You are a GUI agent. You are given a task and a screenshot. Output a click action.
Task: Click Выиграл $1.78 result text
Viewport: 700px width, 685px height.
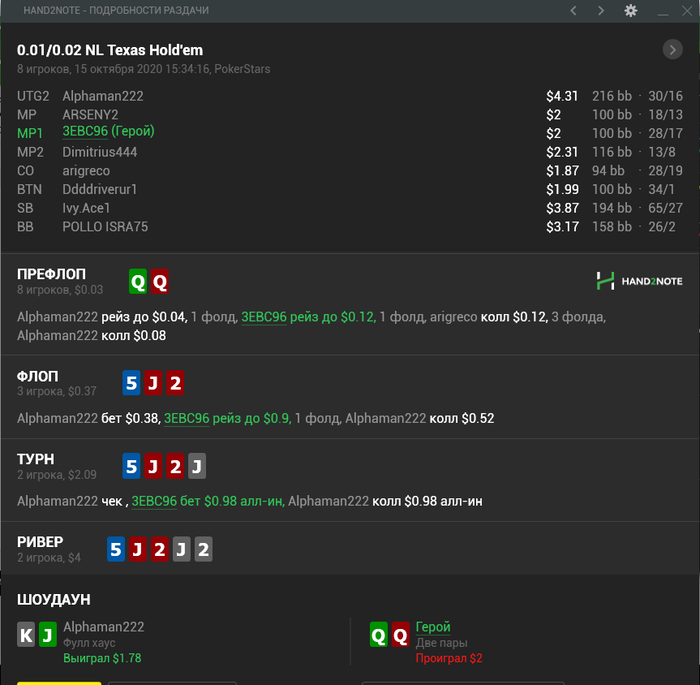point(102,658)
